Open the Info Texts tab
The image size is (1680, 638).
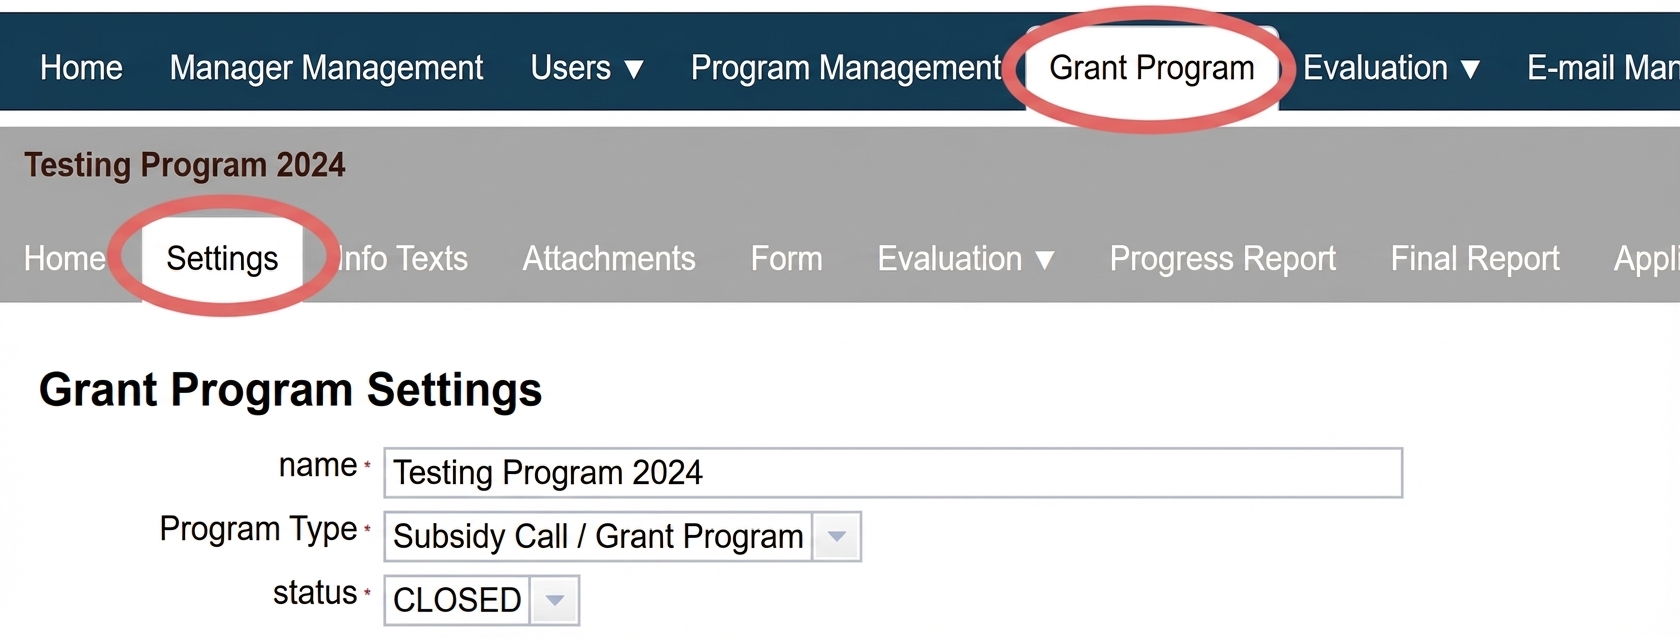click(x=403, y=259)
